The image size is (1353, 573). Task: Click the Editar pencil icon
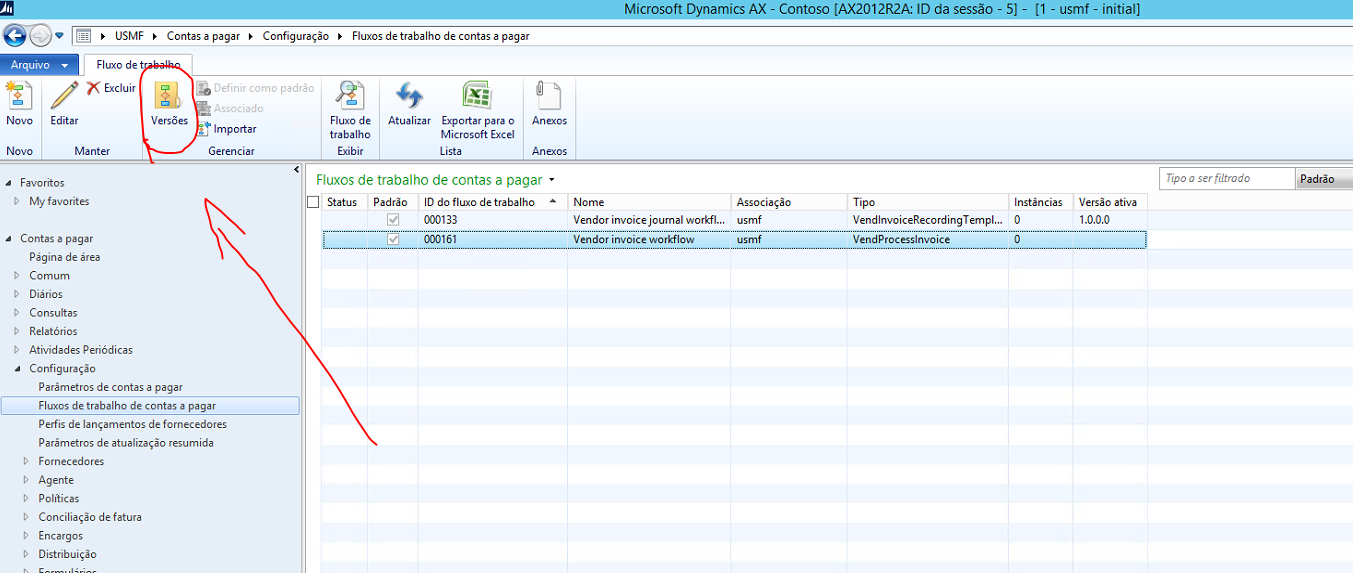[64, 97]
